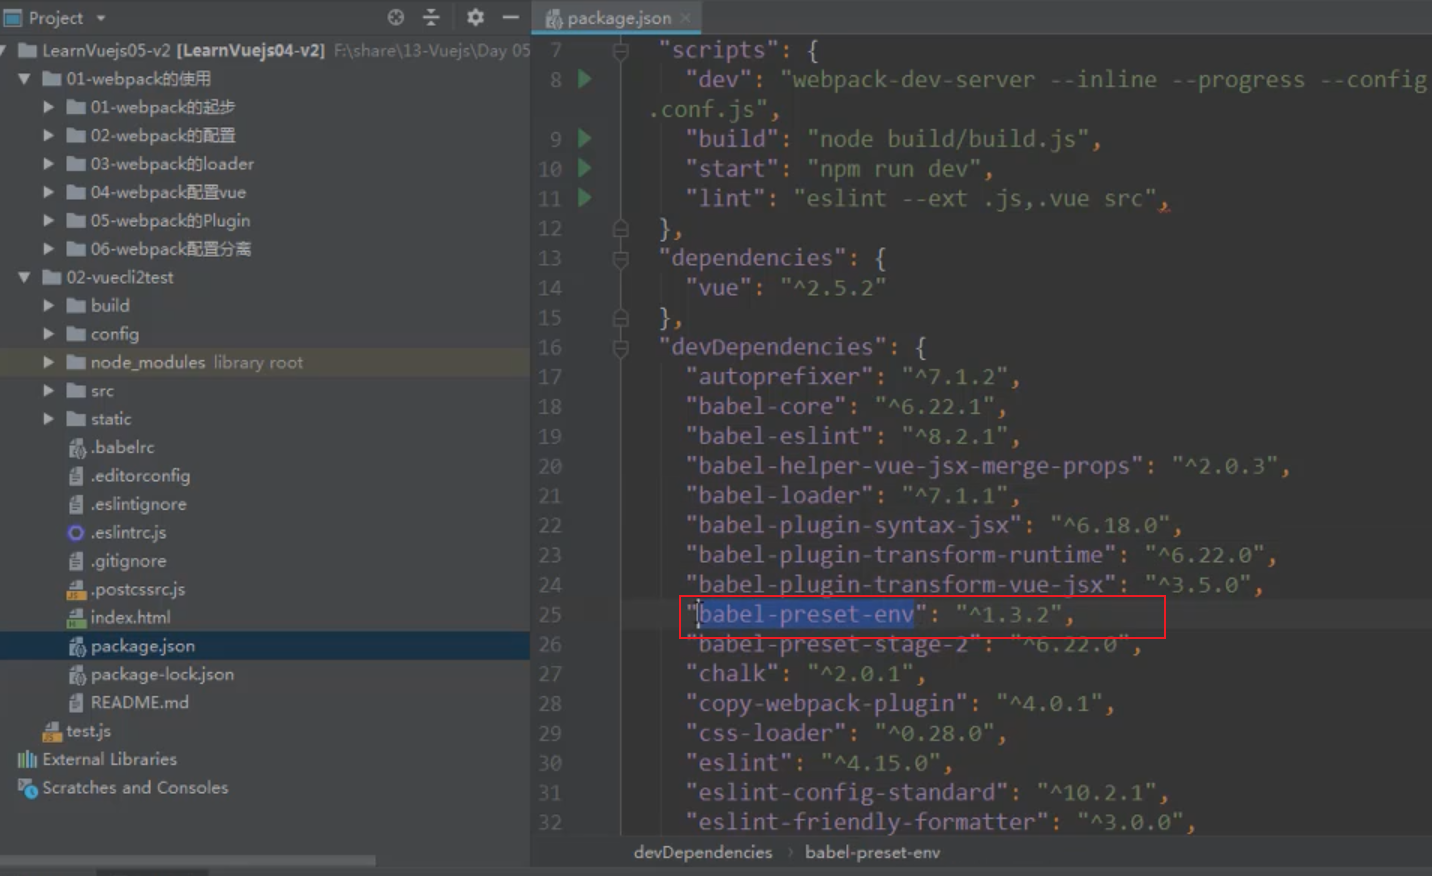Image resolution: width=1432 pixels, height=876 pixels.
Task: Expand the 02-webpack的配置 folder
Action: [48, 135]
